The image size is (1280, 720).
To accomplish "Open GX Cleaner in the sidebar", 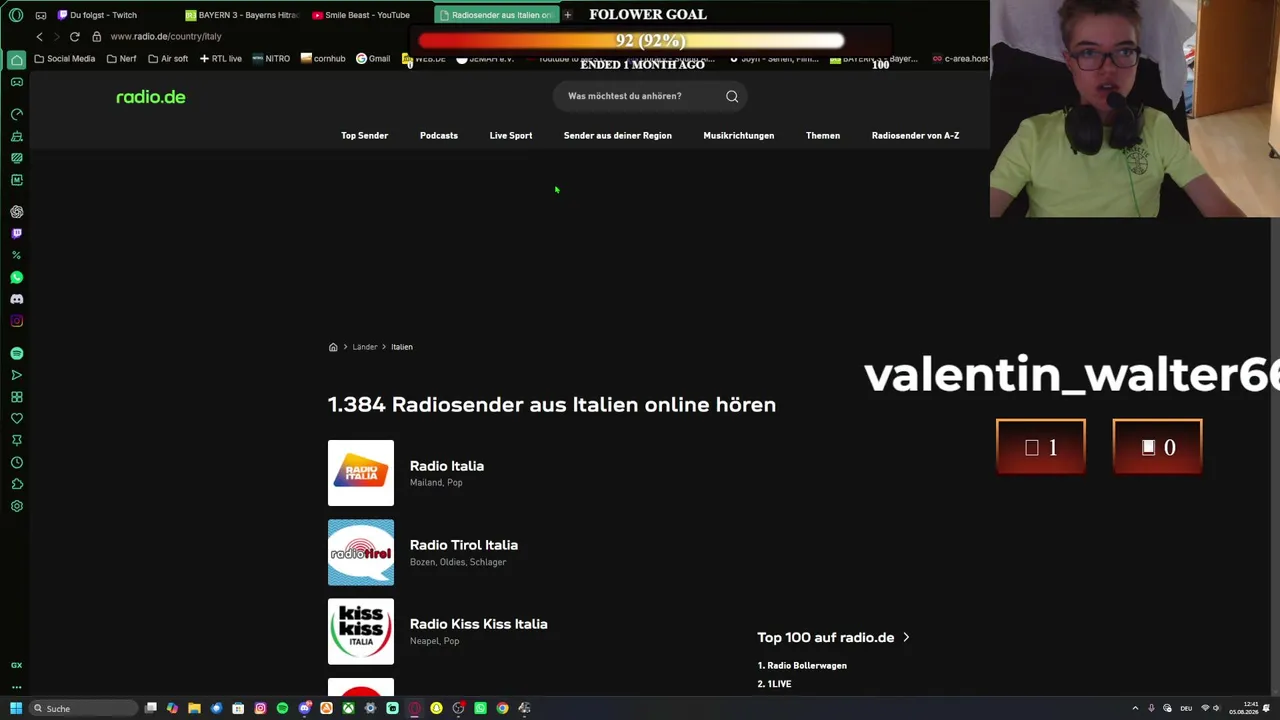I will tap(17, 136).
